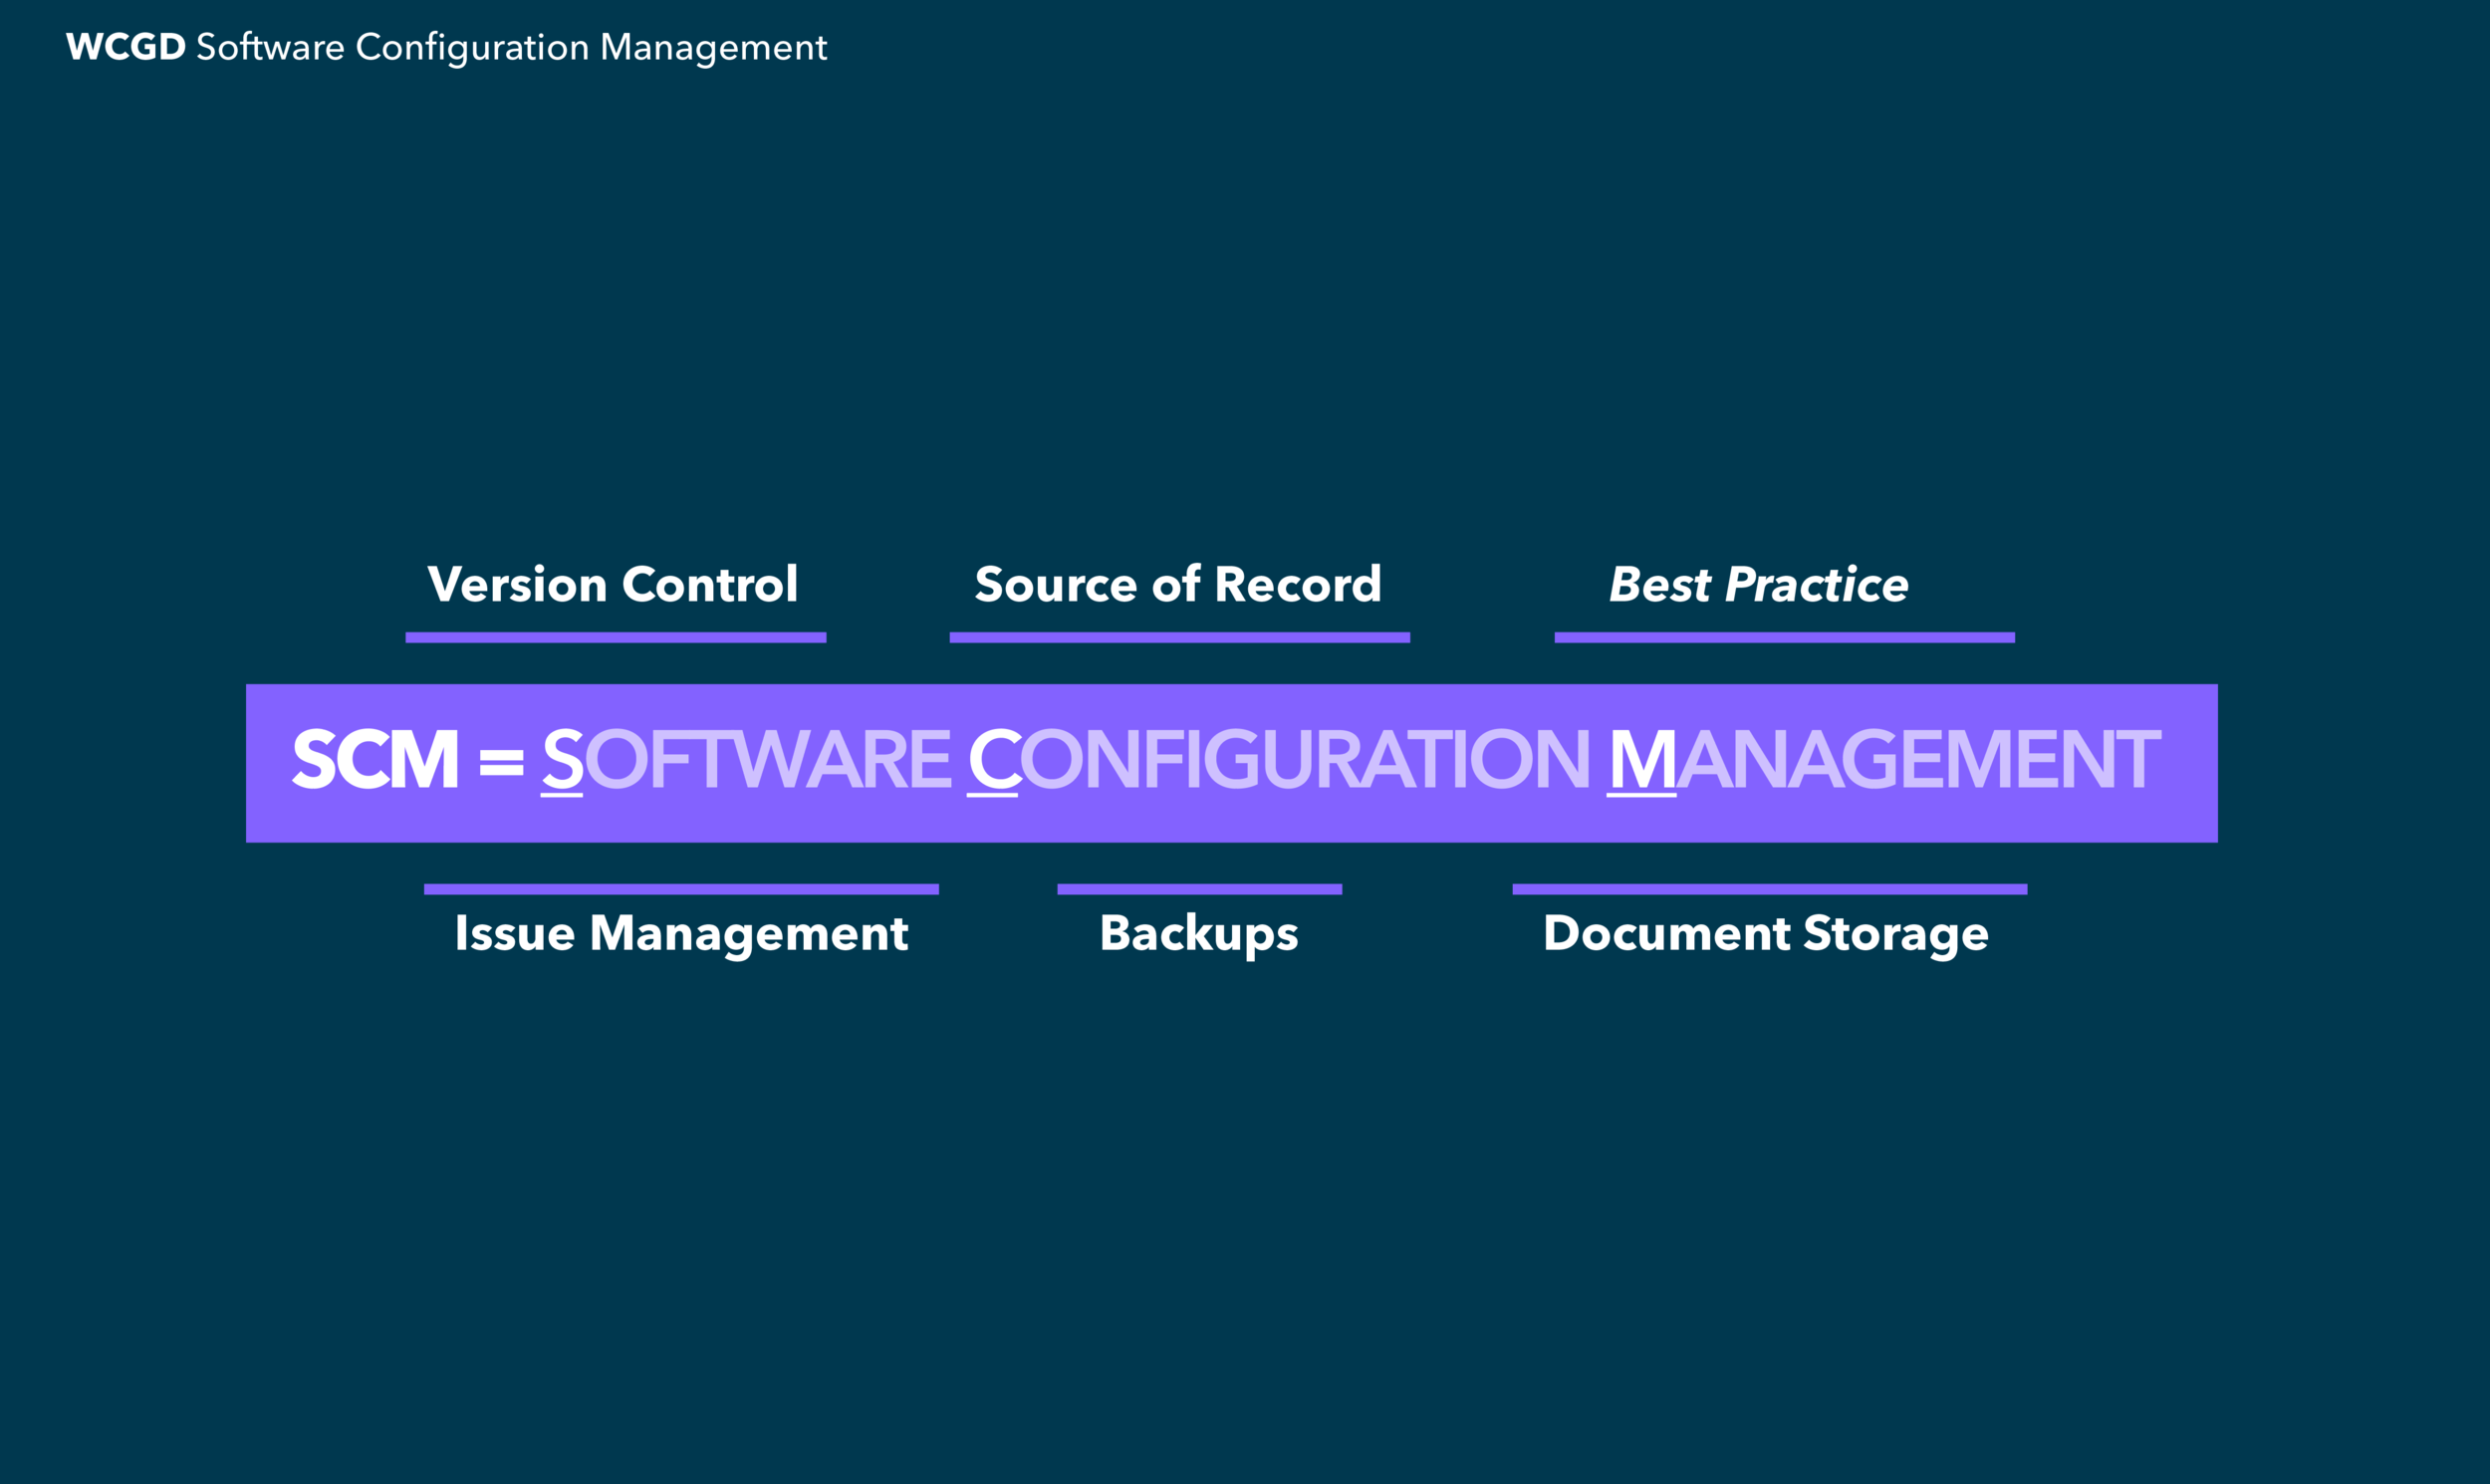Click the italic Best Practice label

click(x=1758, y=585)
